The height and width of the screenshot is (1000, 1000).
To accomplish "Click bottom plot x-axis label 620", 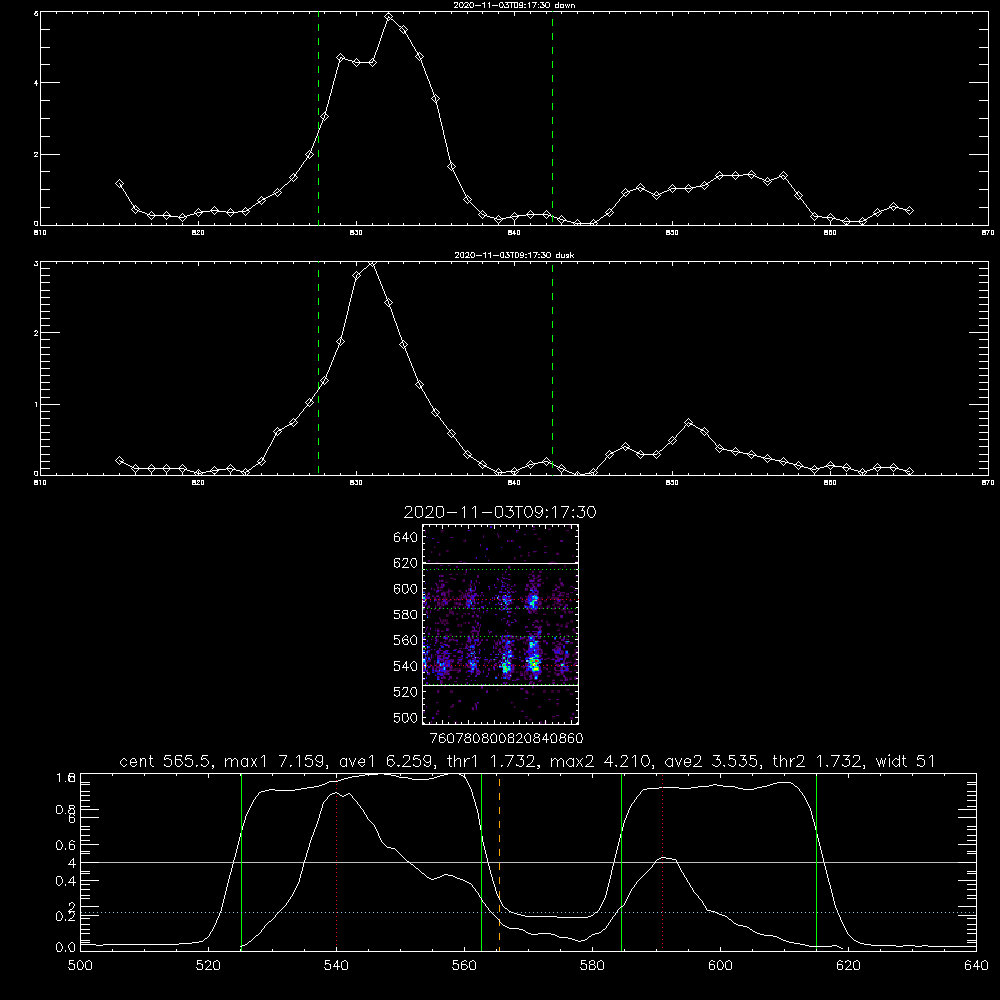I will click(848, 966).
